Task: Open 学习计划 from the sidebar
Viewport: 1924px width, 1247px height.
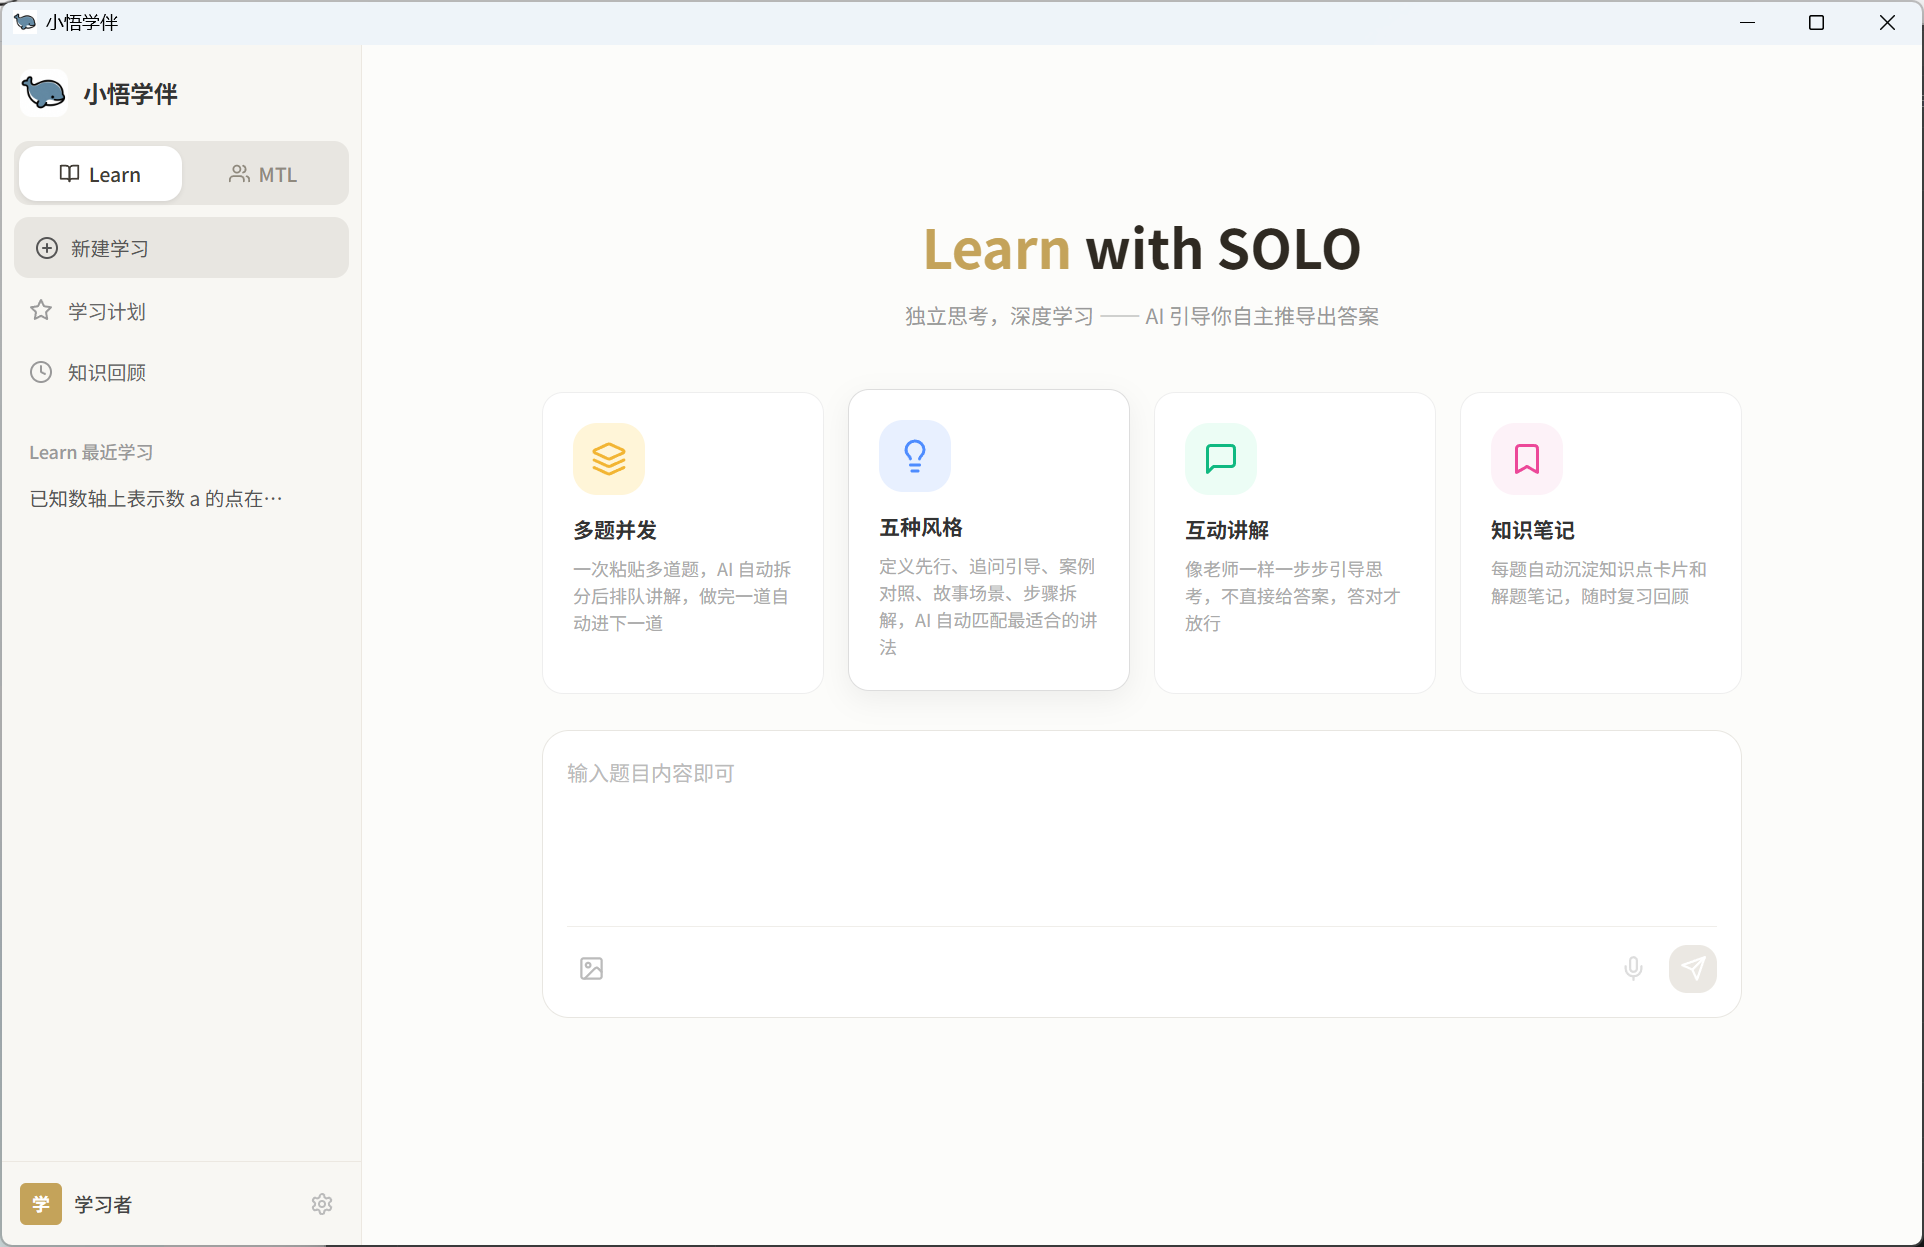Action: pyautogui.click(x=181, y=311)
